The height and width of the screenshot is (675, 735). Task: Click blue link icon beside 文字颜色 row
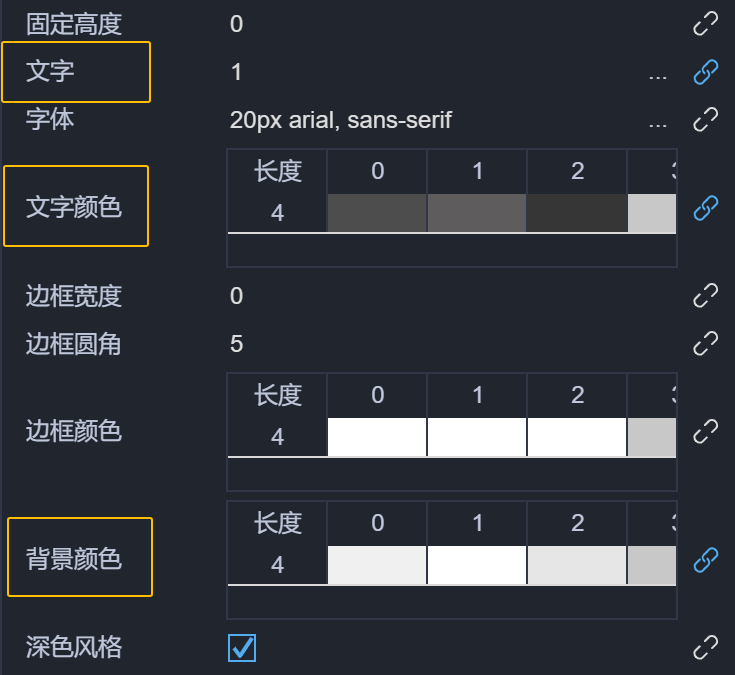pyautogui.click(x=706, y=208)
